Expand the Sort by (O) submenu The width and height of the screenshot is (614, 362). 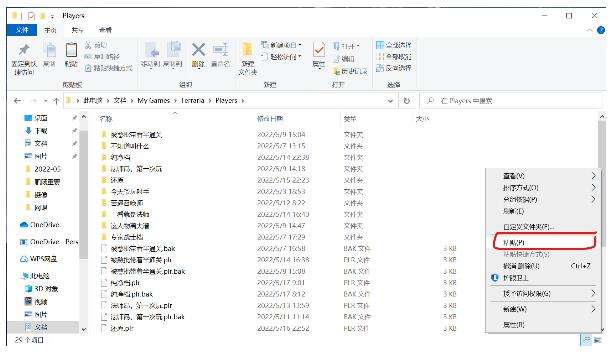(544, 188)
